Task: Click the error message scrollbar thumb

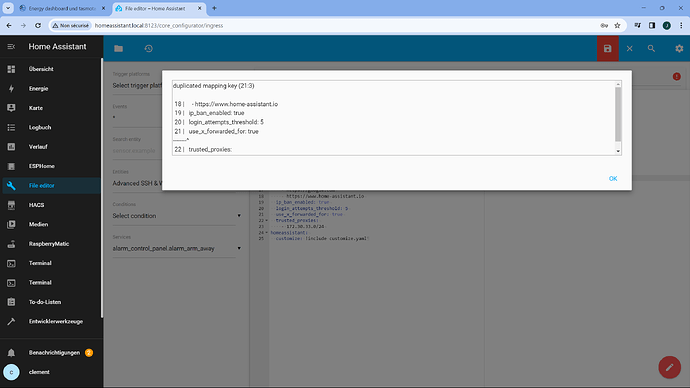Action: point(618,114)
